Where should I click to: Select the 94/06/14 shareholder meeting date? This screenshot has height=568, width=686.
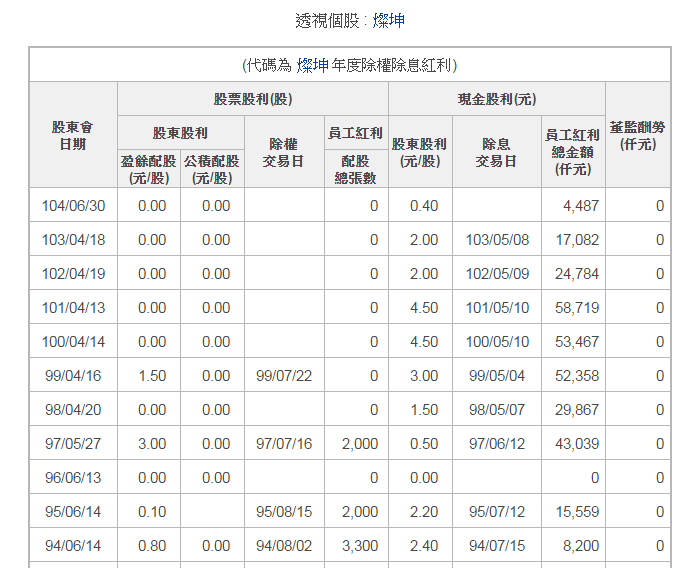[x=74, y=546]
